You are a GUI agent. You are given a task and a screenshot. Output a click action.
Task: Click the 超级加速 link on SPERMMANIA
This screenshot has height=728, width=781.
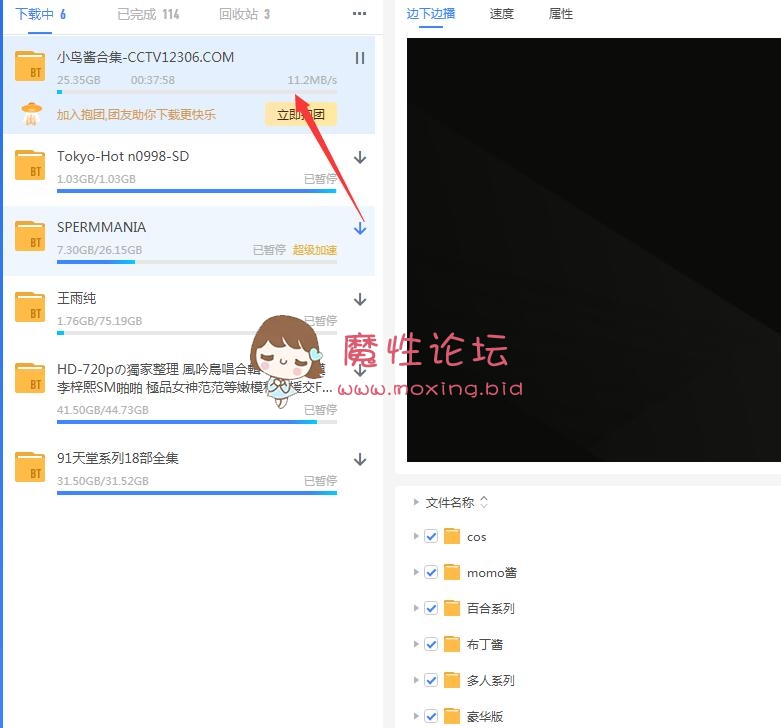point(314,250)
